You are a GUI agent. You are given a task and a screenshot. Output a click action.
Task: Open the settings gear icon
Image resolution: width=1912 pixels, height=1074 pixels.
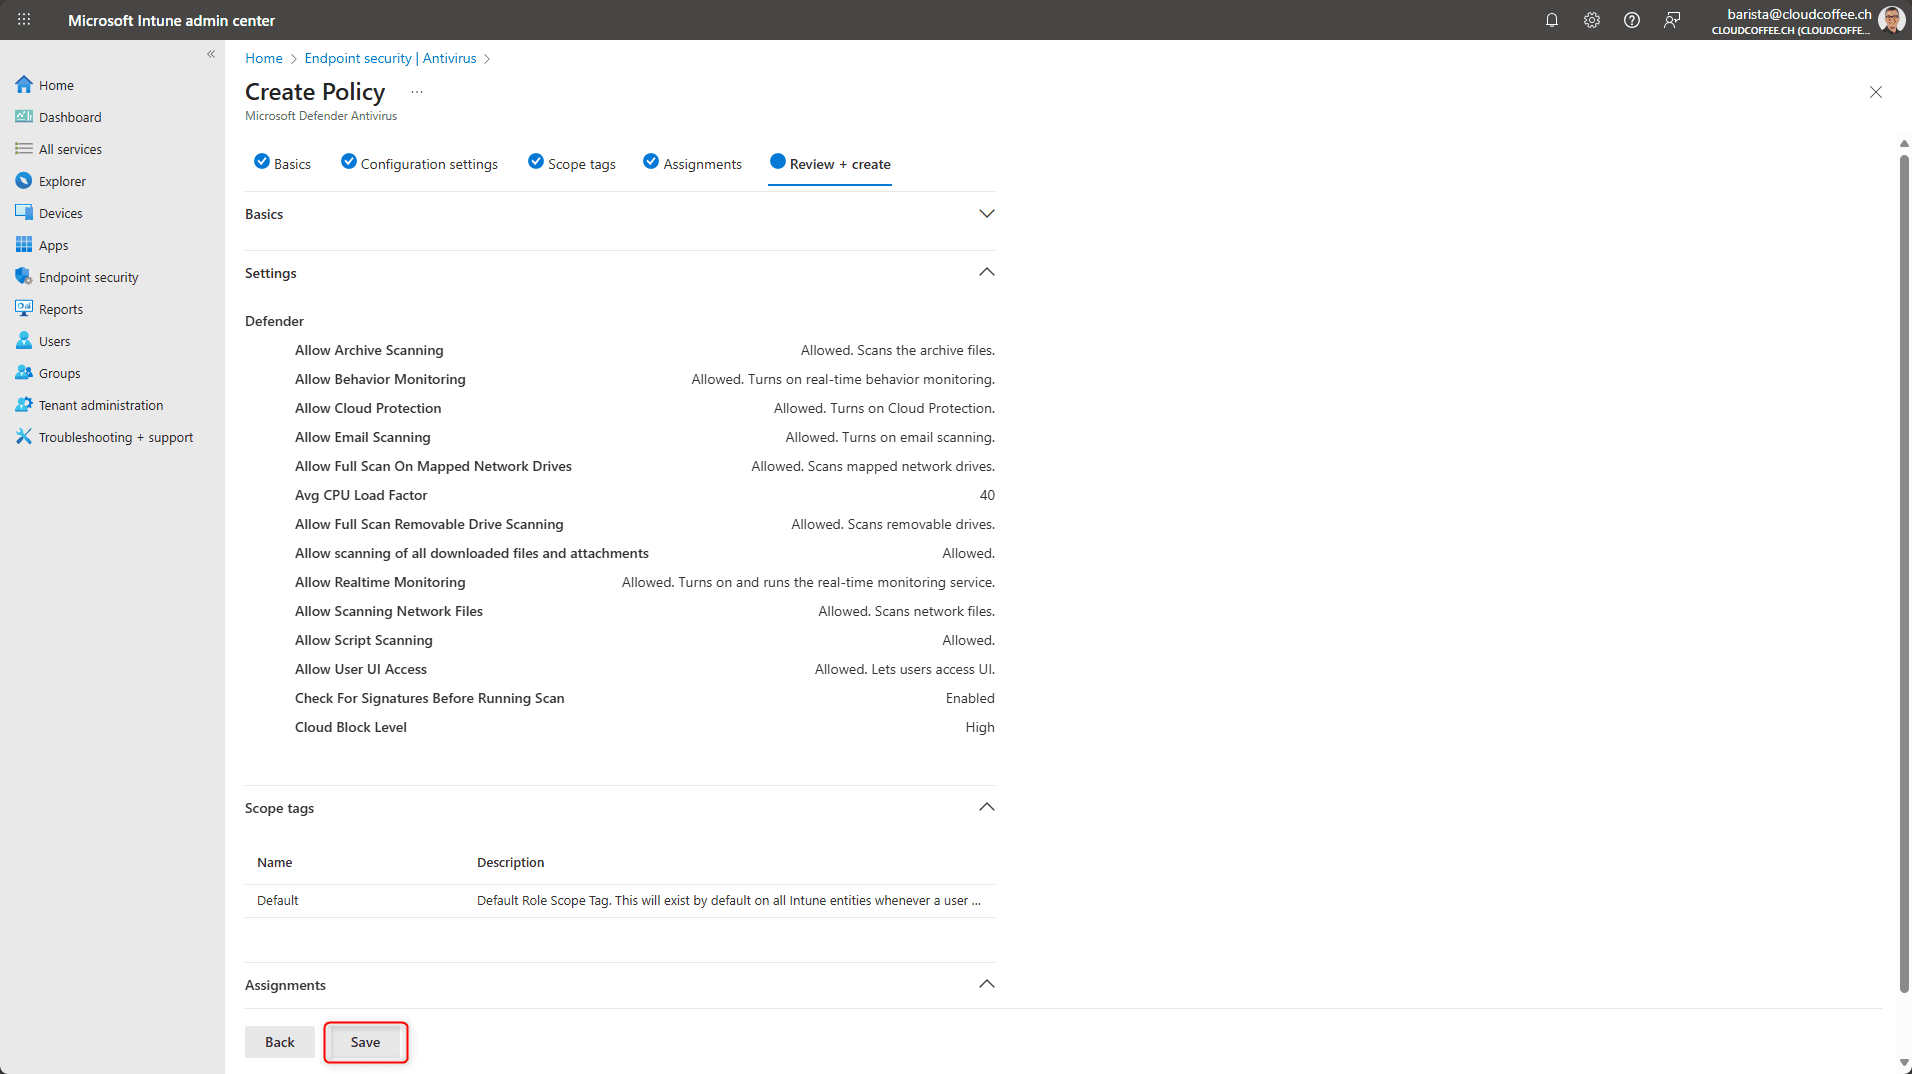click(1591, 20)
